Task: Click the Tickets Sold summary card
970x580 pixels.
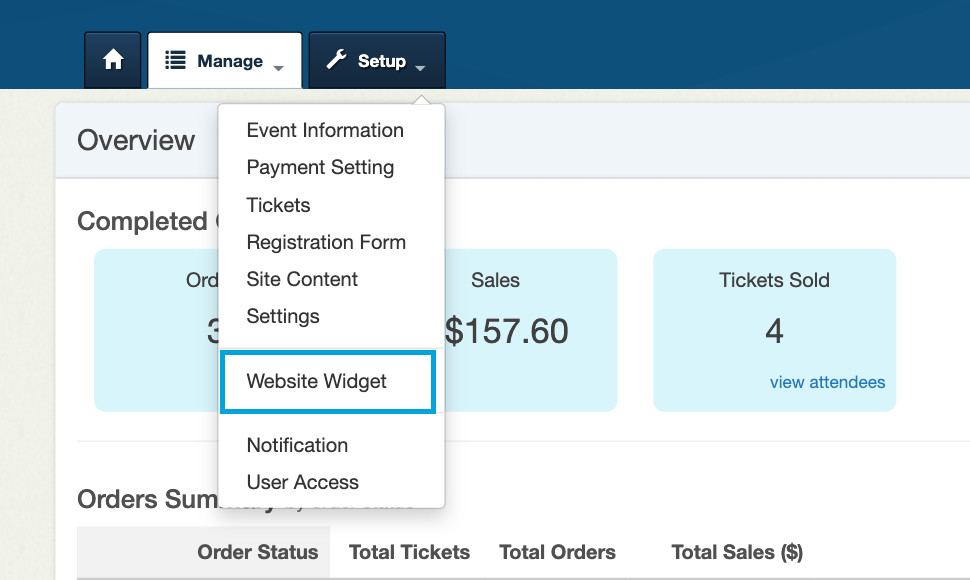Action: click(x=775, y=330)
